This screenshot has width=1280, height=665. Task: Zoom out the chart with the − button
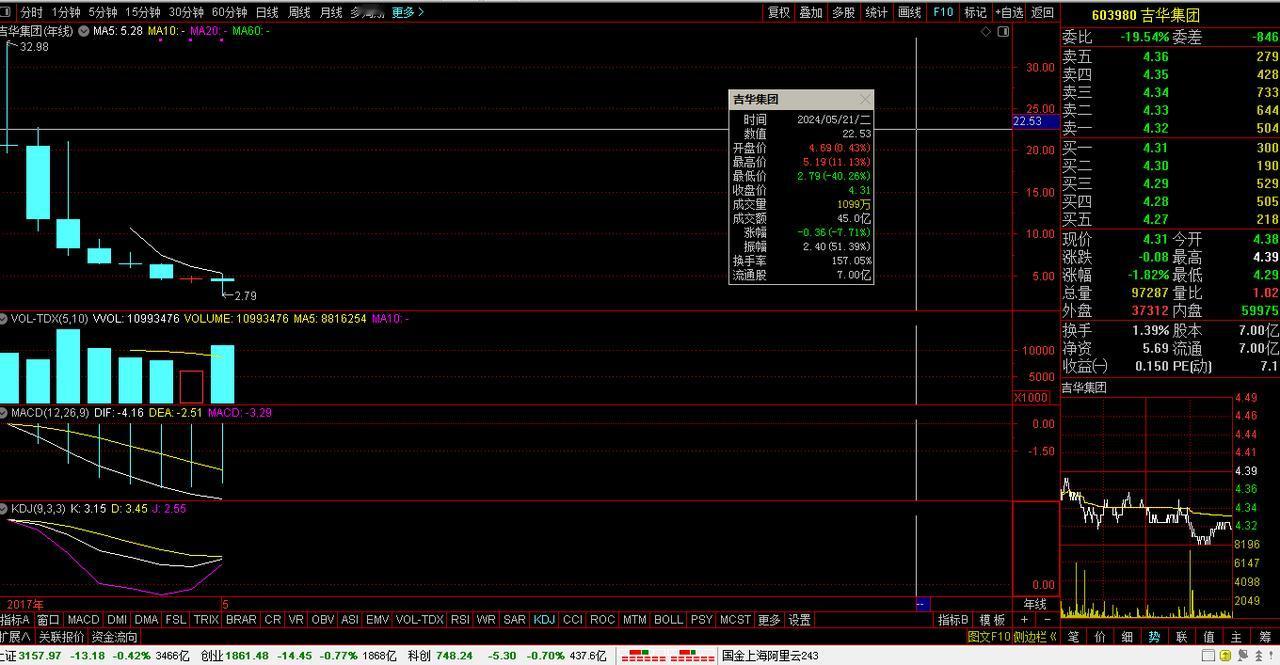(x=1046, y=620)
